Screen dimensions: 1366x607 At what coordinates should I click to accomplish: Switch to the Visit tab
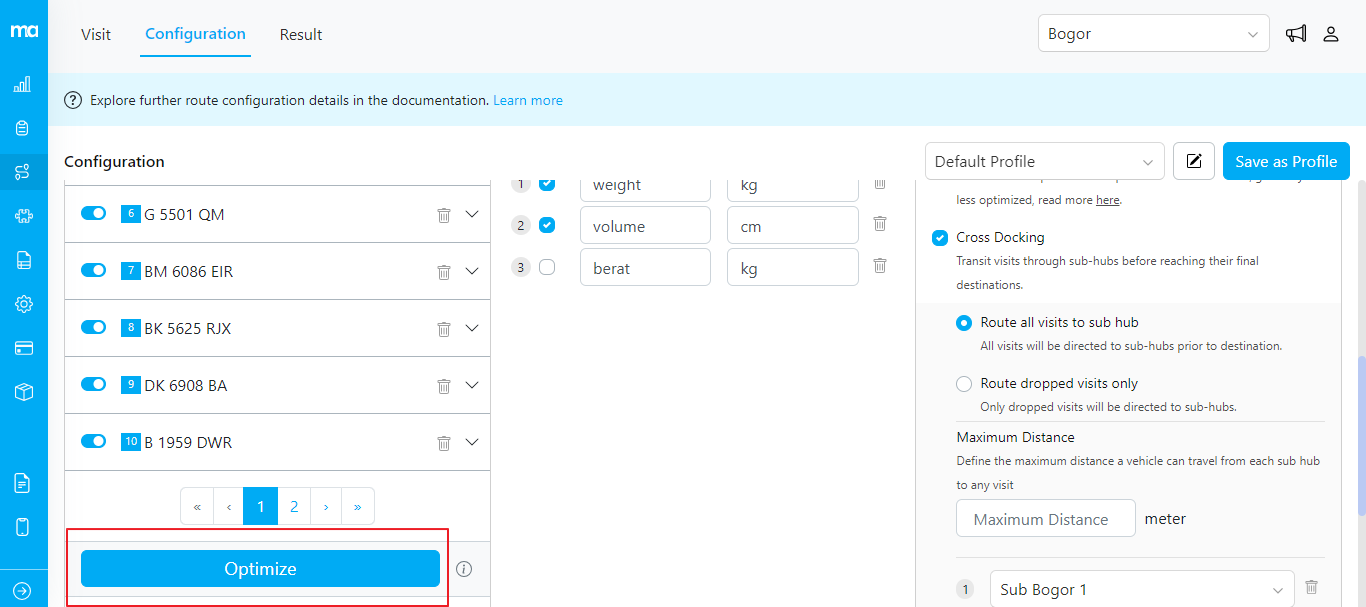96,34
